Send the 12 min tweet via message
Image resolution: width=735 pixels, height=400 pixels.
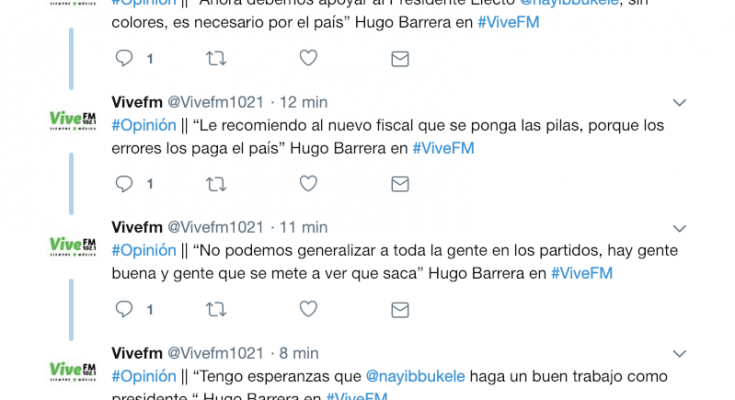[400, 184]
